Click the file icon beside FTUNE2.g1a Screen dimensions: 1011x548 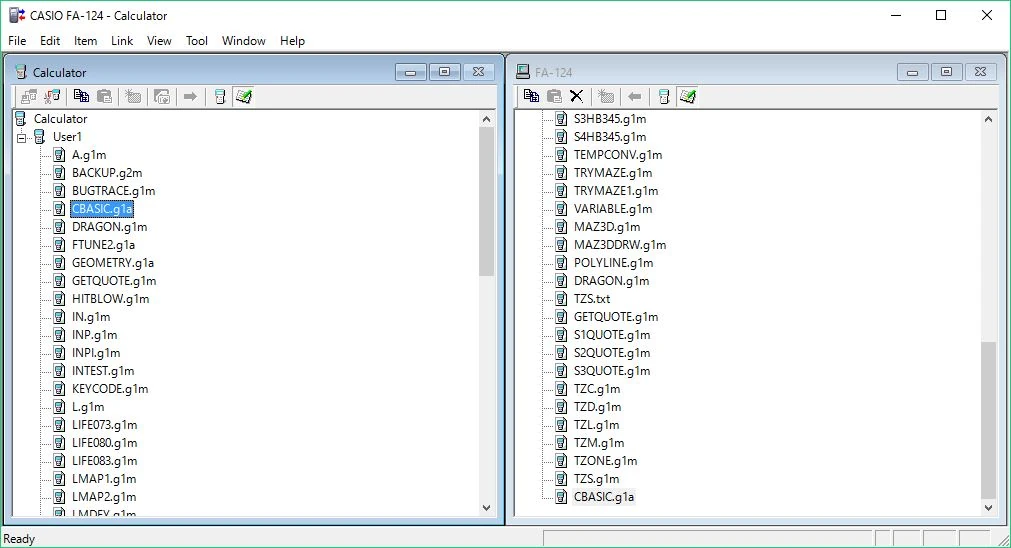59,245
